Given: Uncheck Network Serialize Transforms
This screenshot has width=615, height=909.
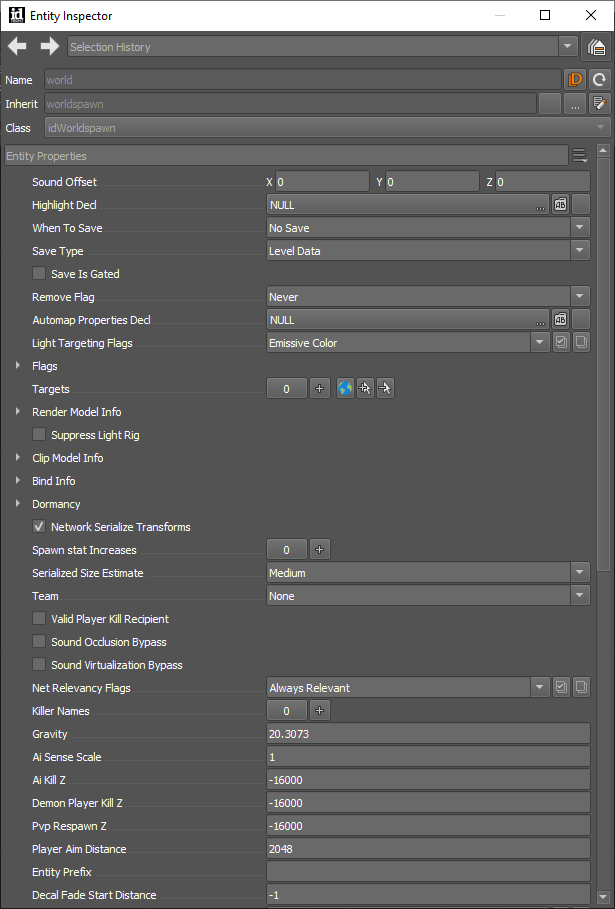Looking at the screenshot, I should (x=39, y=526).
